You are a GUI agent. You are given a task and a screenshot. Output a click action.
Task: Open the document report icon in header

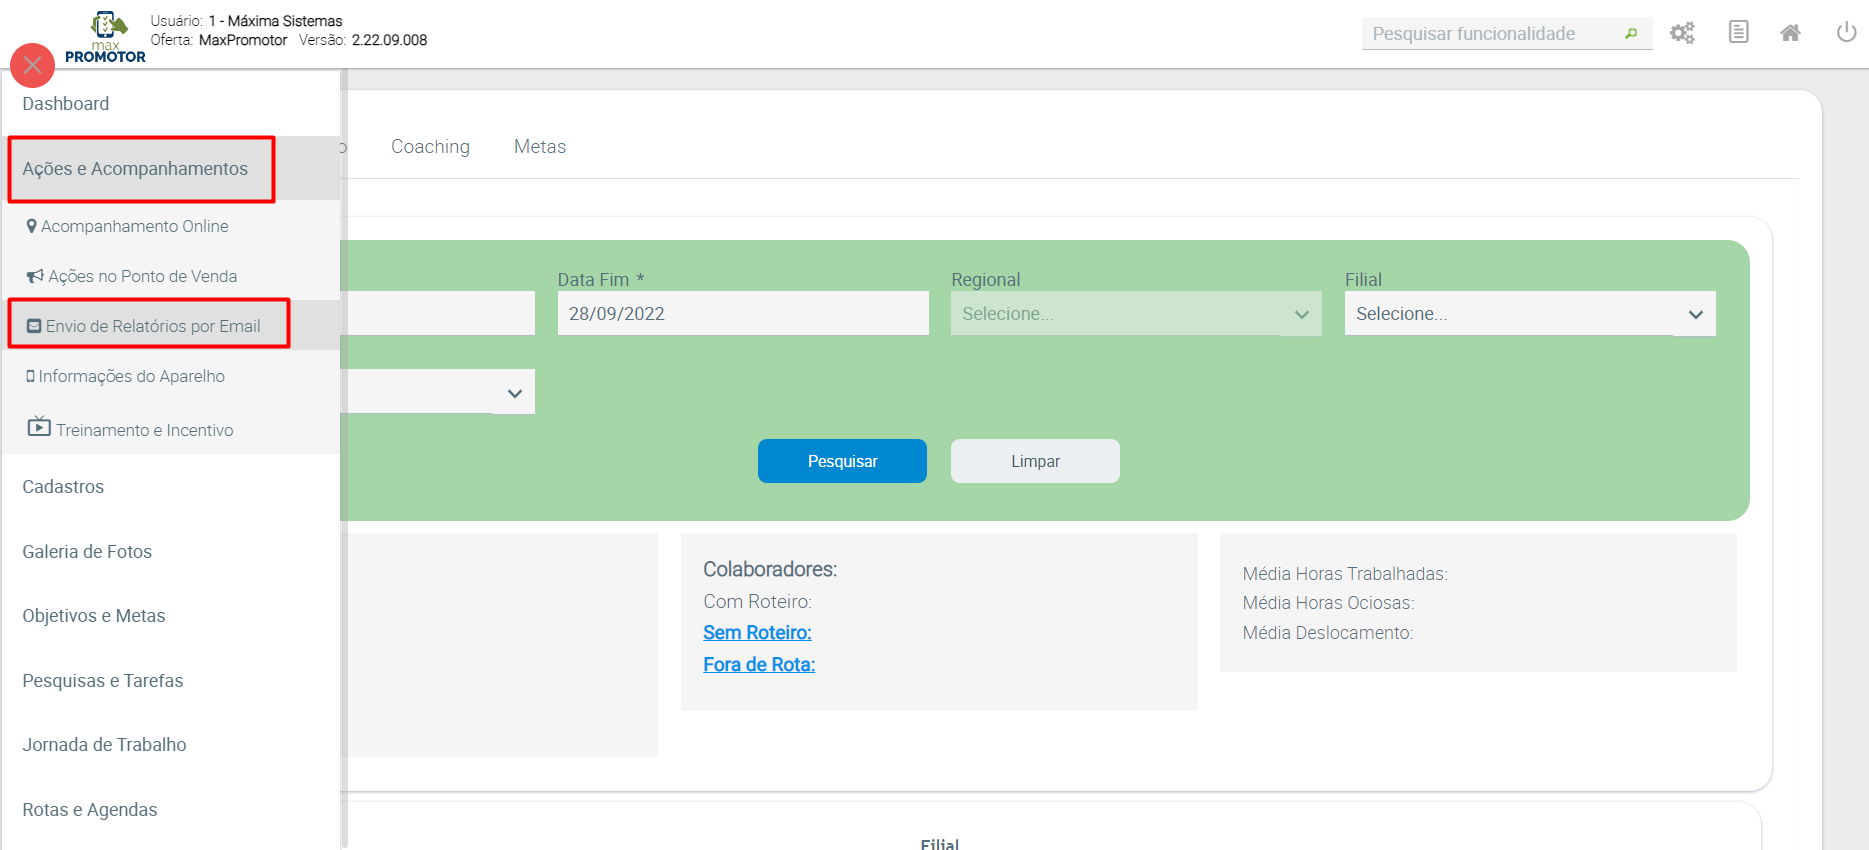point(1739,32)
